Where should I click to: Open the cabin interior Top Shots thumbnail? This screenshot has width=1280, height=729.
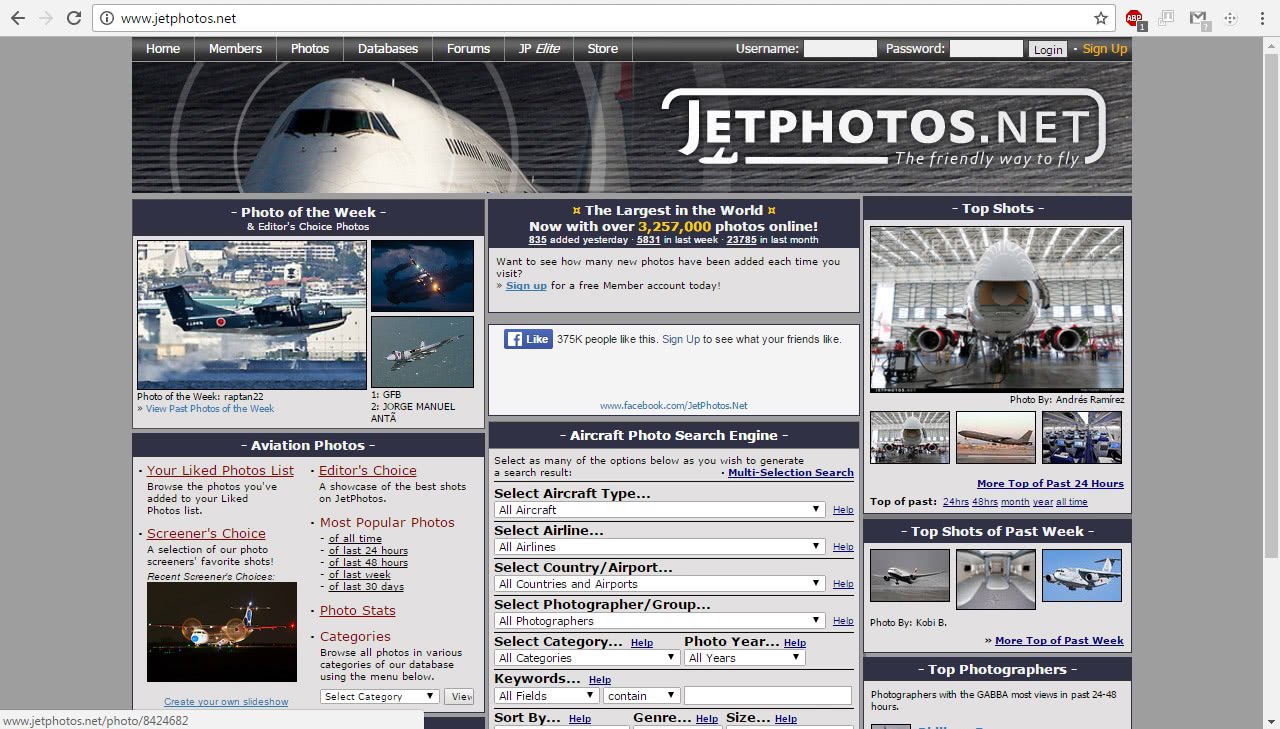(1082, 437)
